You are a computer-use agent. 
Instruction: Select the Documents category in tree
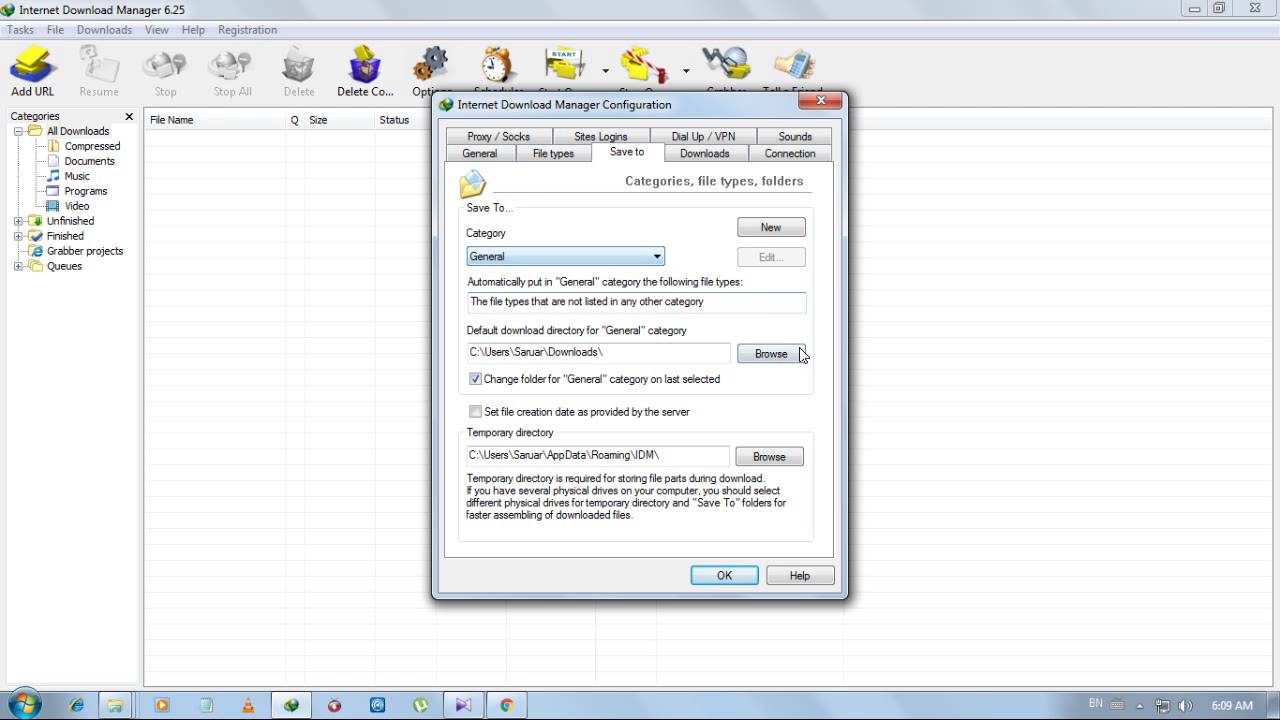89,161
